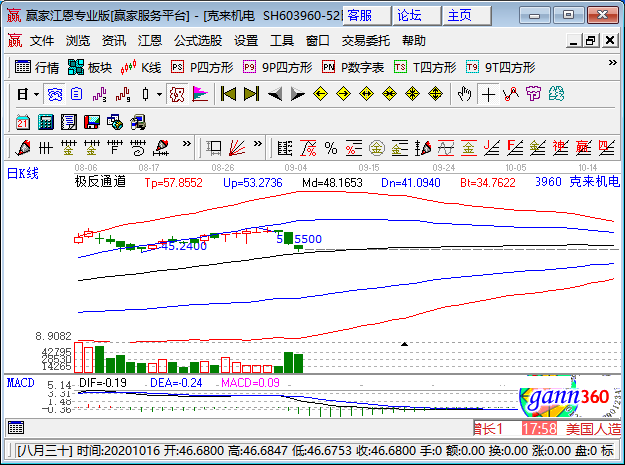This screenshot has height=465, width=625.
Task: Toggle the crosshair cursor tool
Action: (488, 94)
